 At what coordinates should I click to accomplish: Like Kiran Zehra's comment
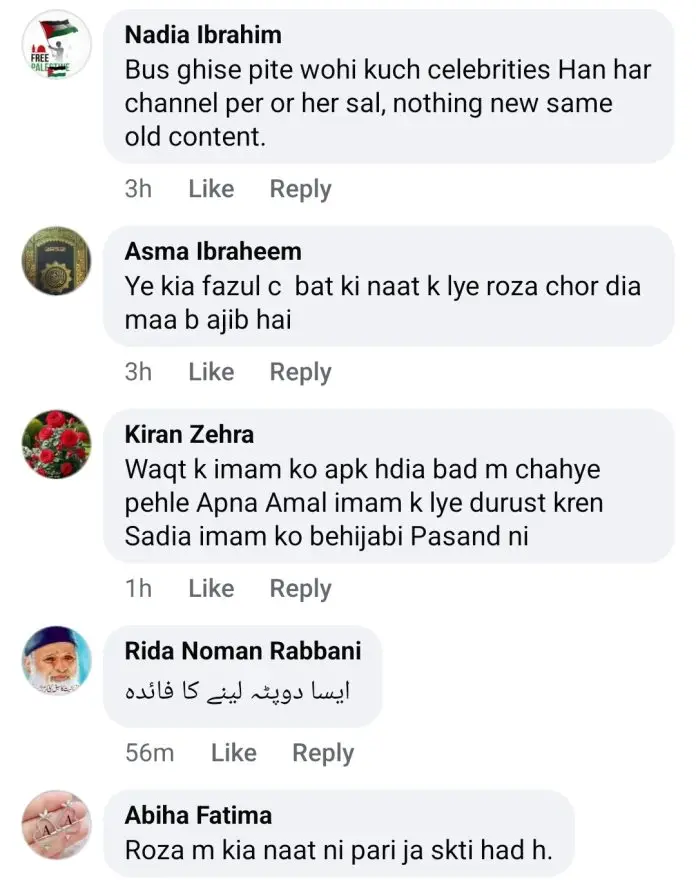(x=211, y=589)
